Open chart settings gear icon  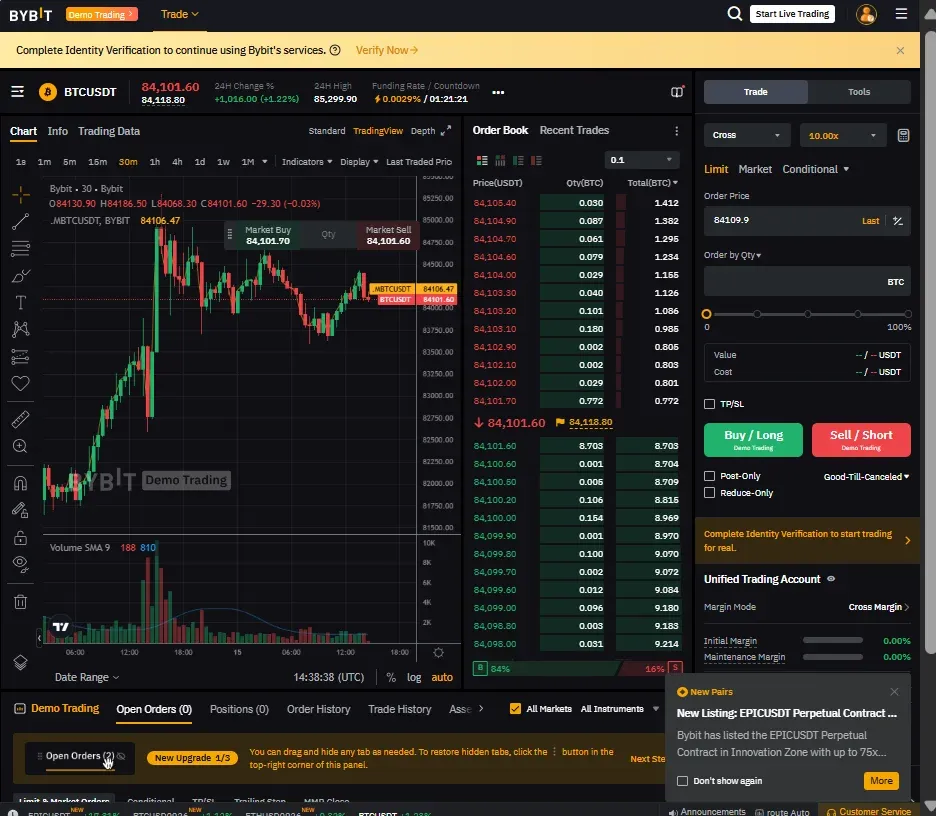pos(438,652)
